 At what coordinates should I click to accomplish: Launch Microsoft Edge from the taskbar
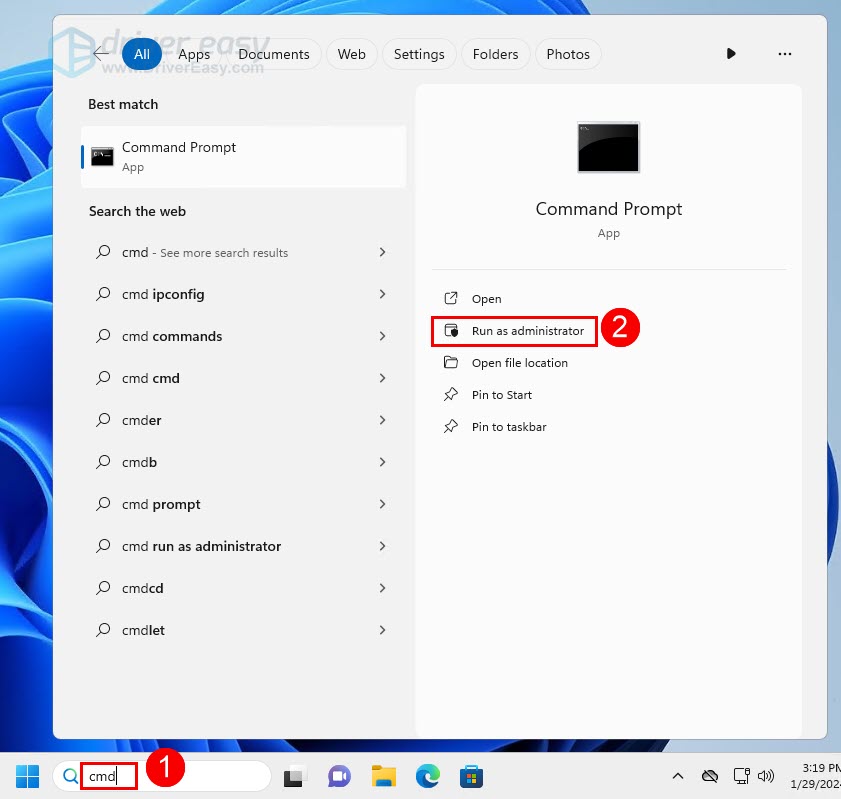(428, 776)
